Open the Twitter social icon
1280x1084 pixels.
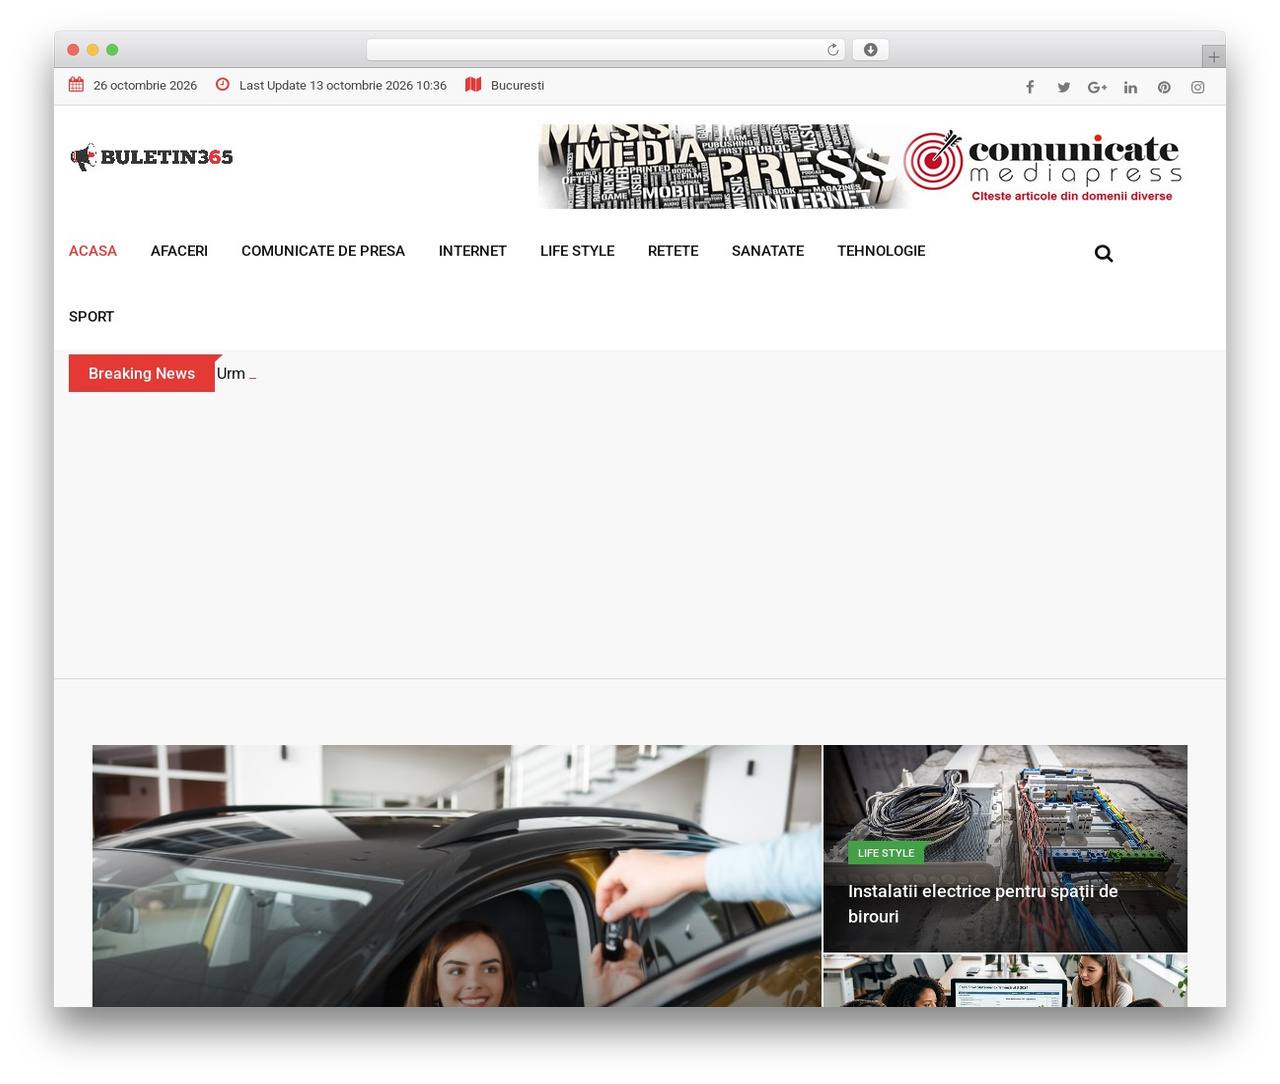[1064, 87]
